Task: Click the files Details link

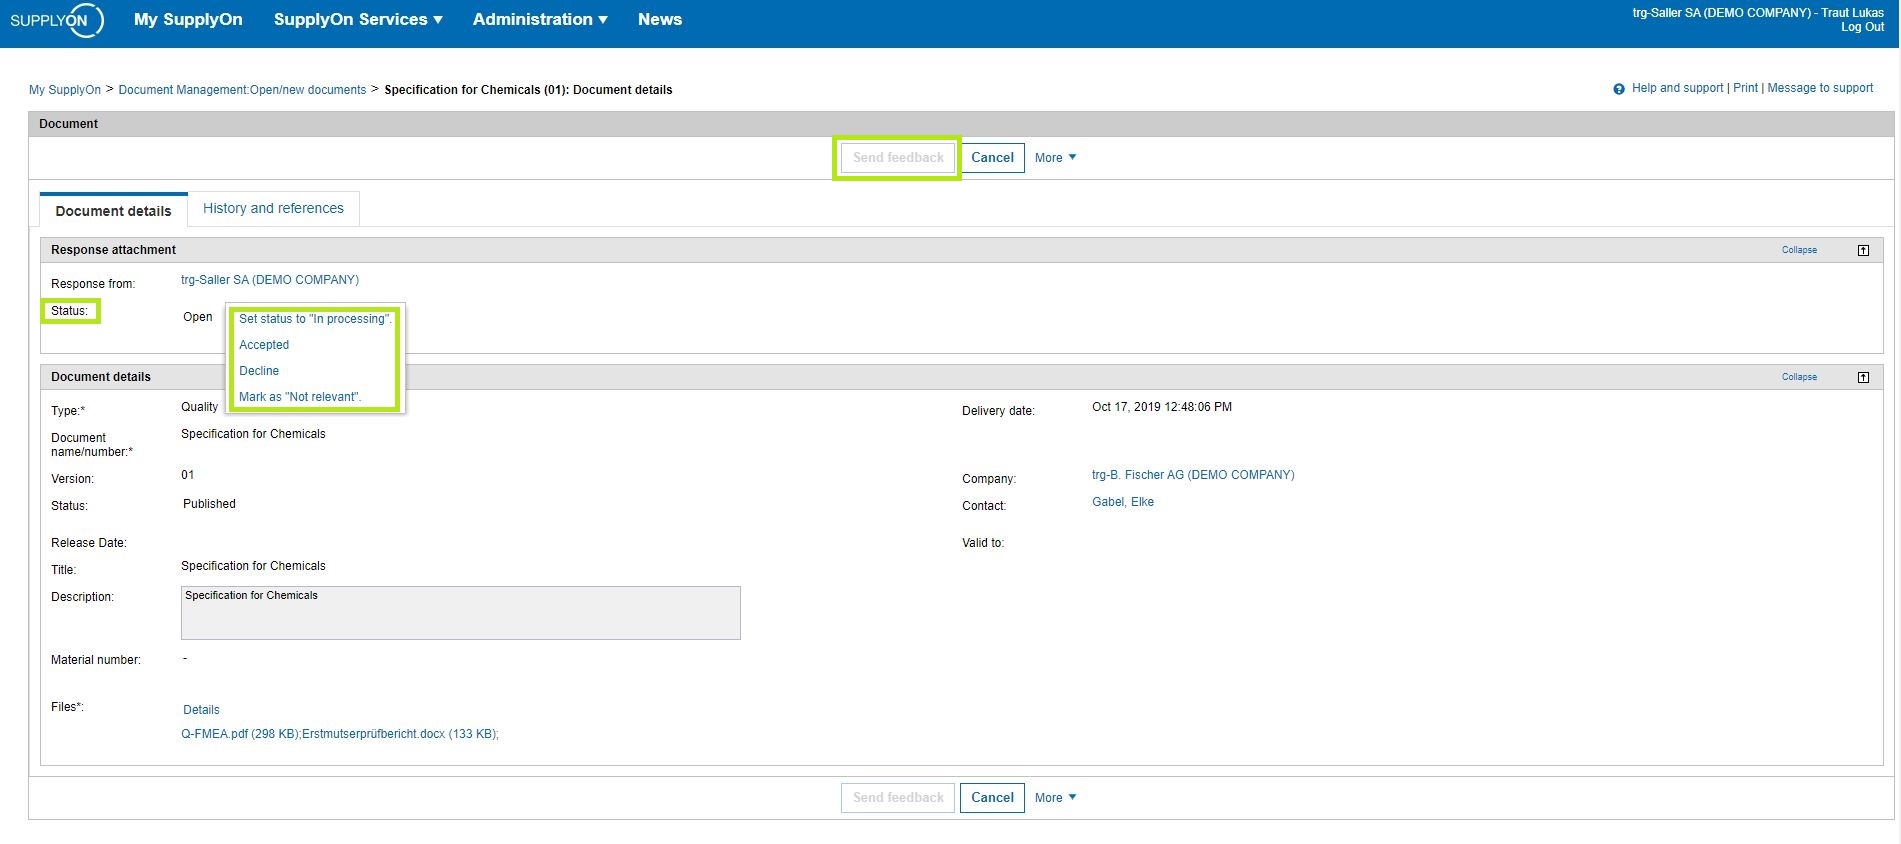Action: click(x=201, y=710)
